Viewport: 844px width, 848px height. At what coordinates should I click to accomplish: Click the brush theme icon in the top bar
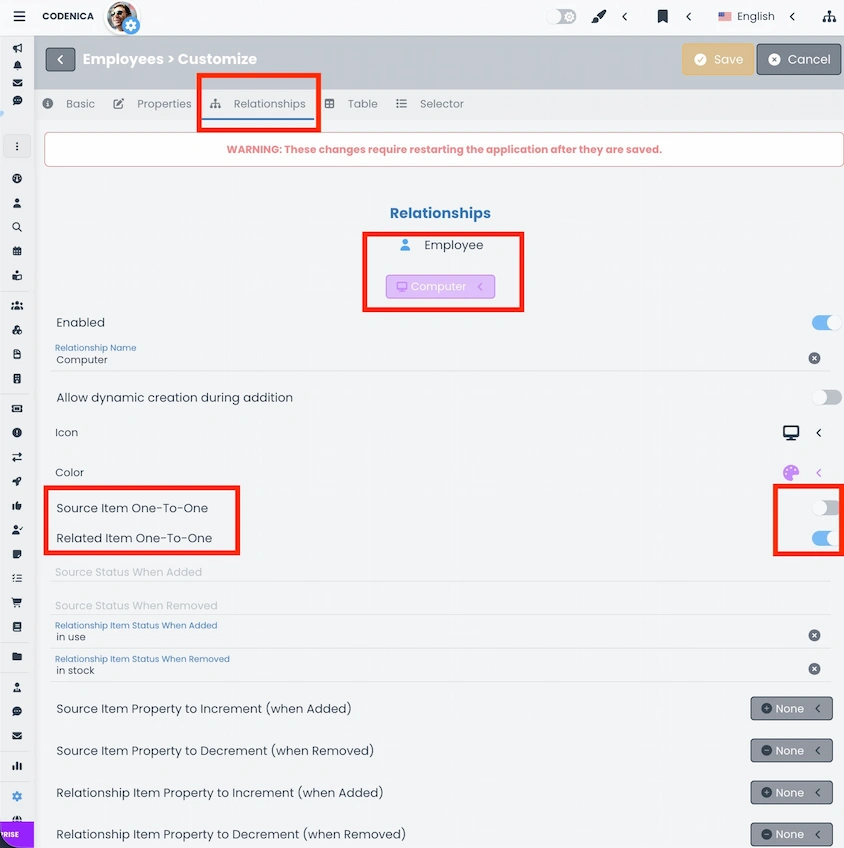(598, 16)
